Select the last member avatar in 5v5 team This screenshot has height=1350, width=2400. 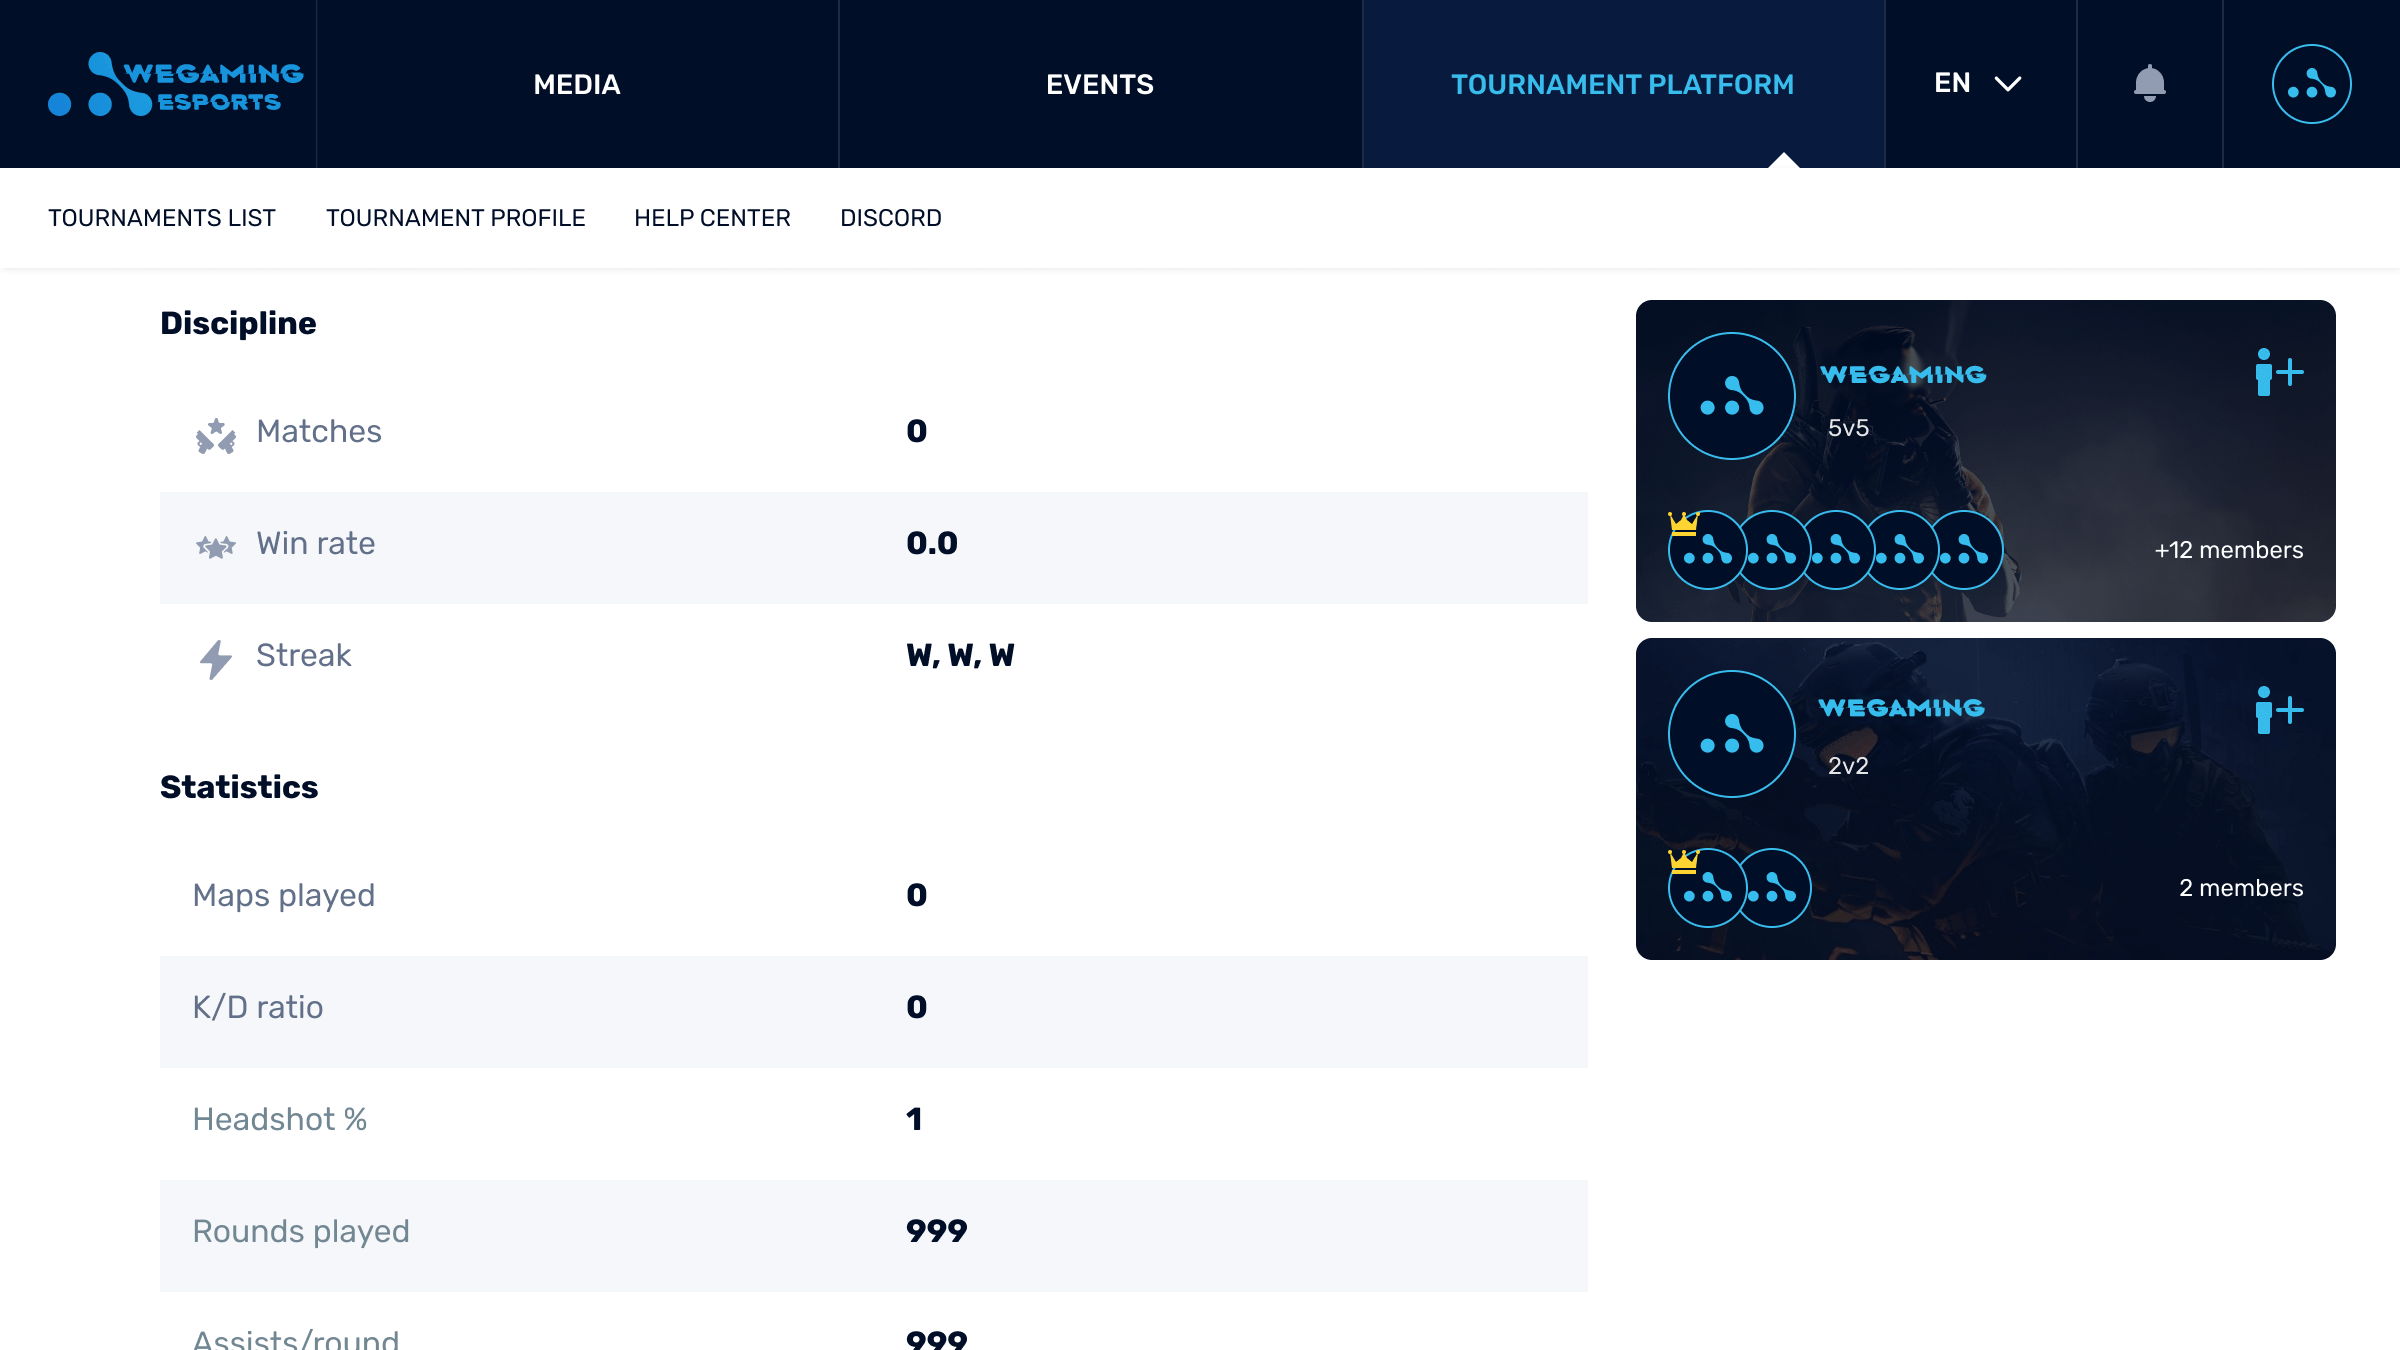tap(1965, 550)
